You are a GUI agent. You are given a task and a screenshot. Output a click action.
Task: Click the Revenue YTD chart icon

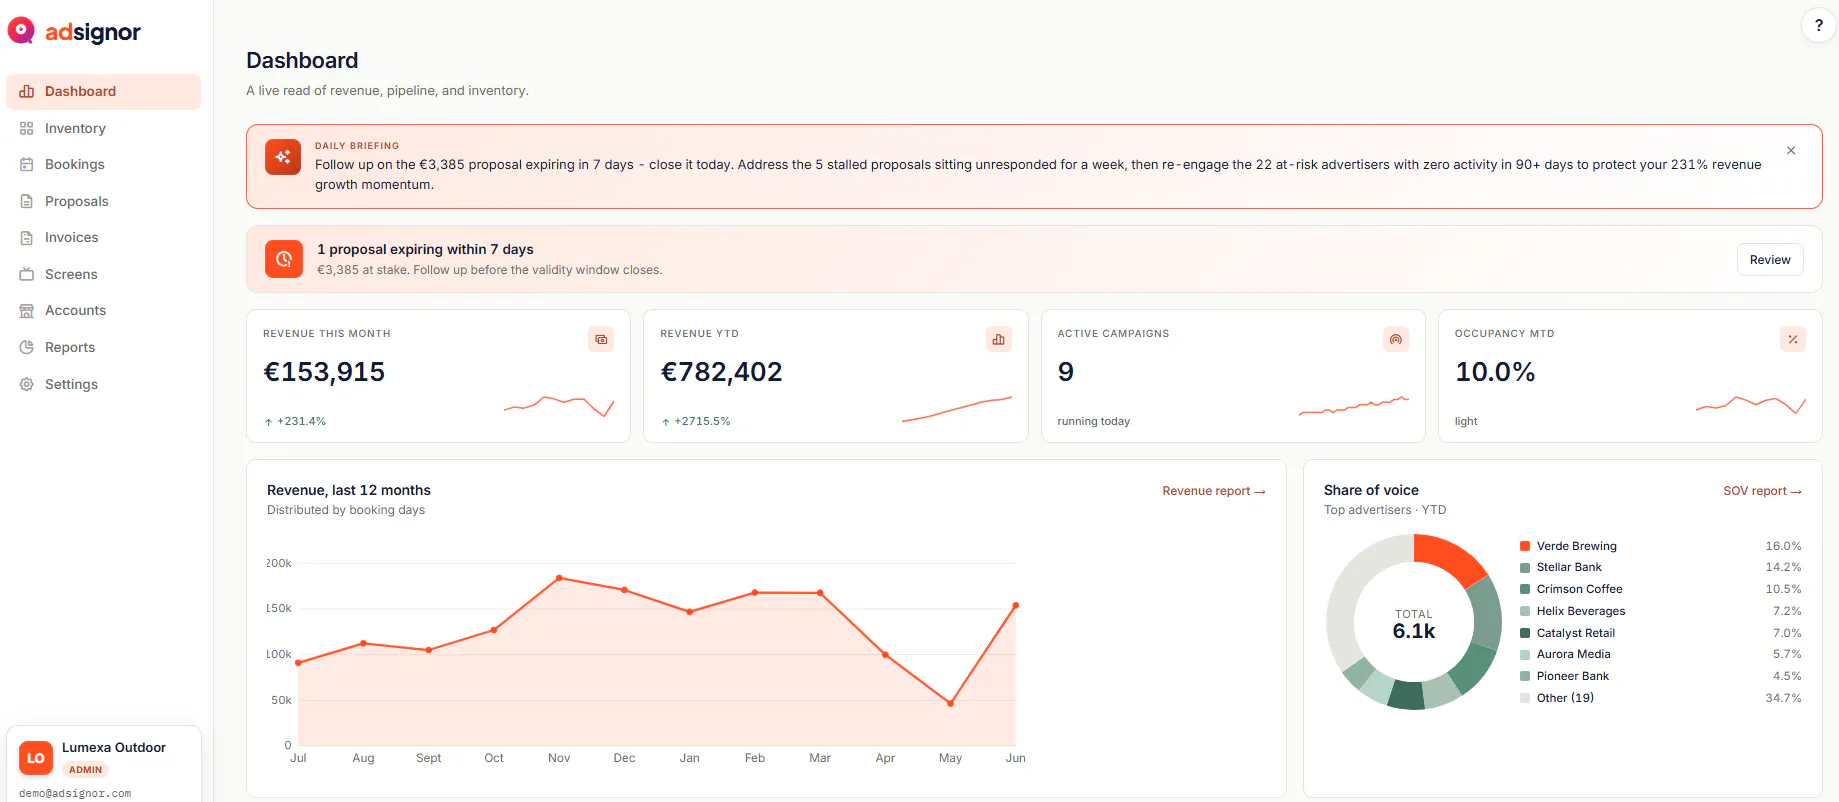(998, 339)
